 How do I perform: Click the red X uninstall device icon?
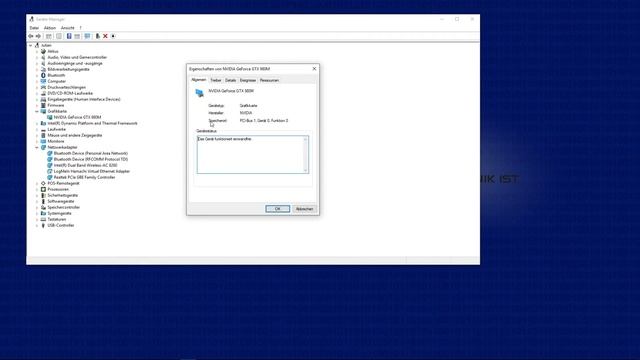[105, 36]
